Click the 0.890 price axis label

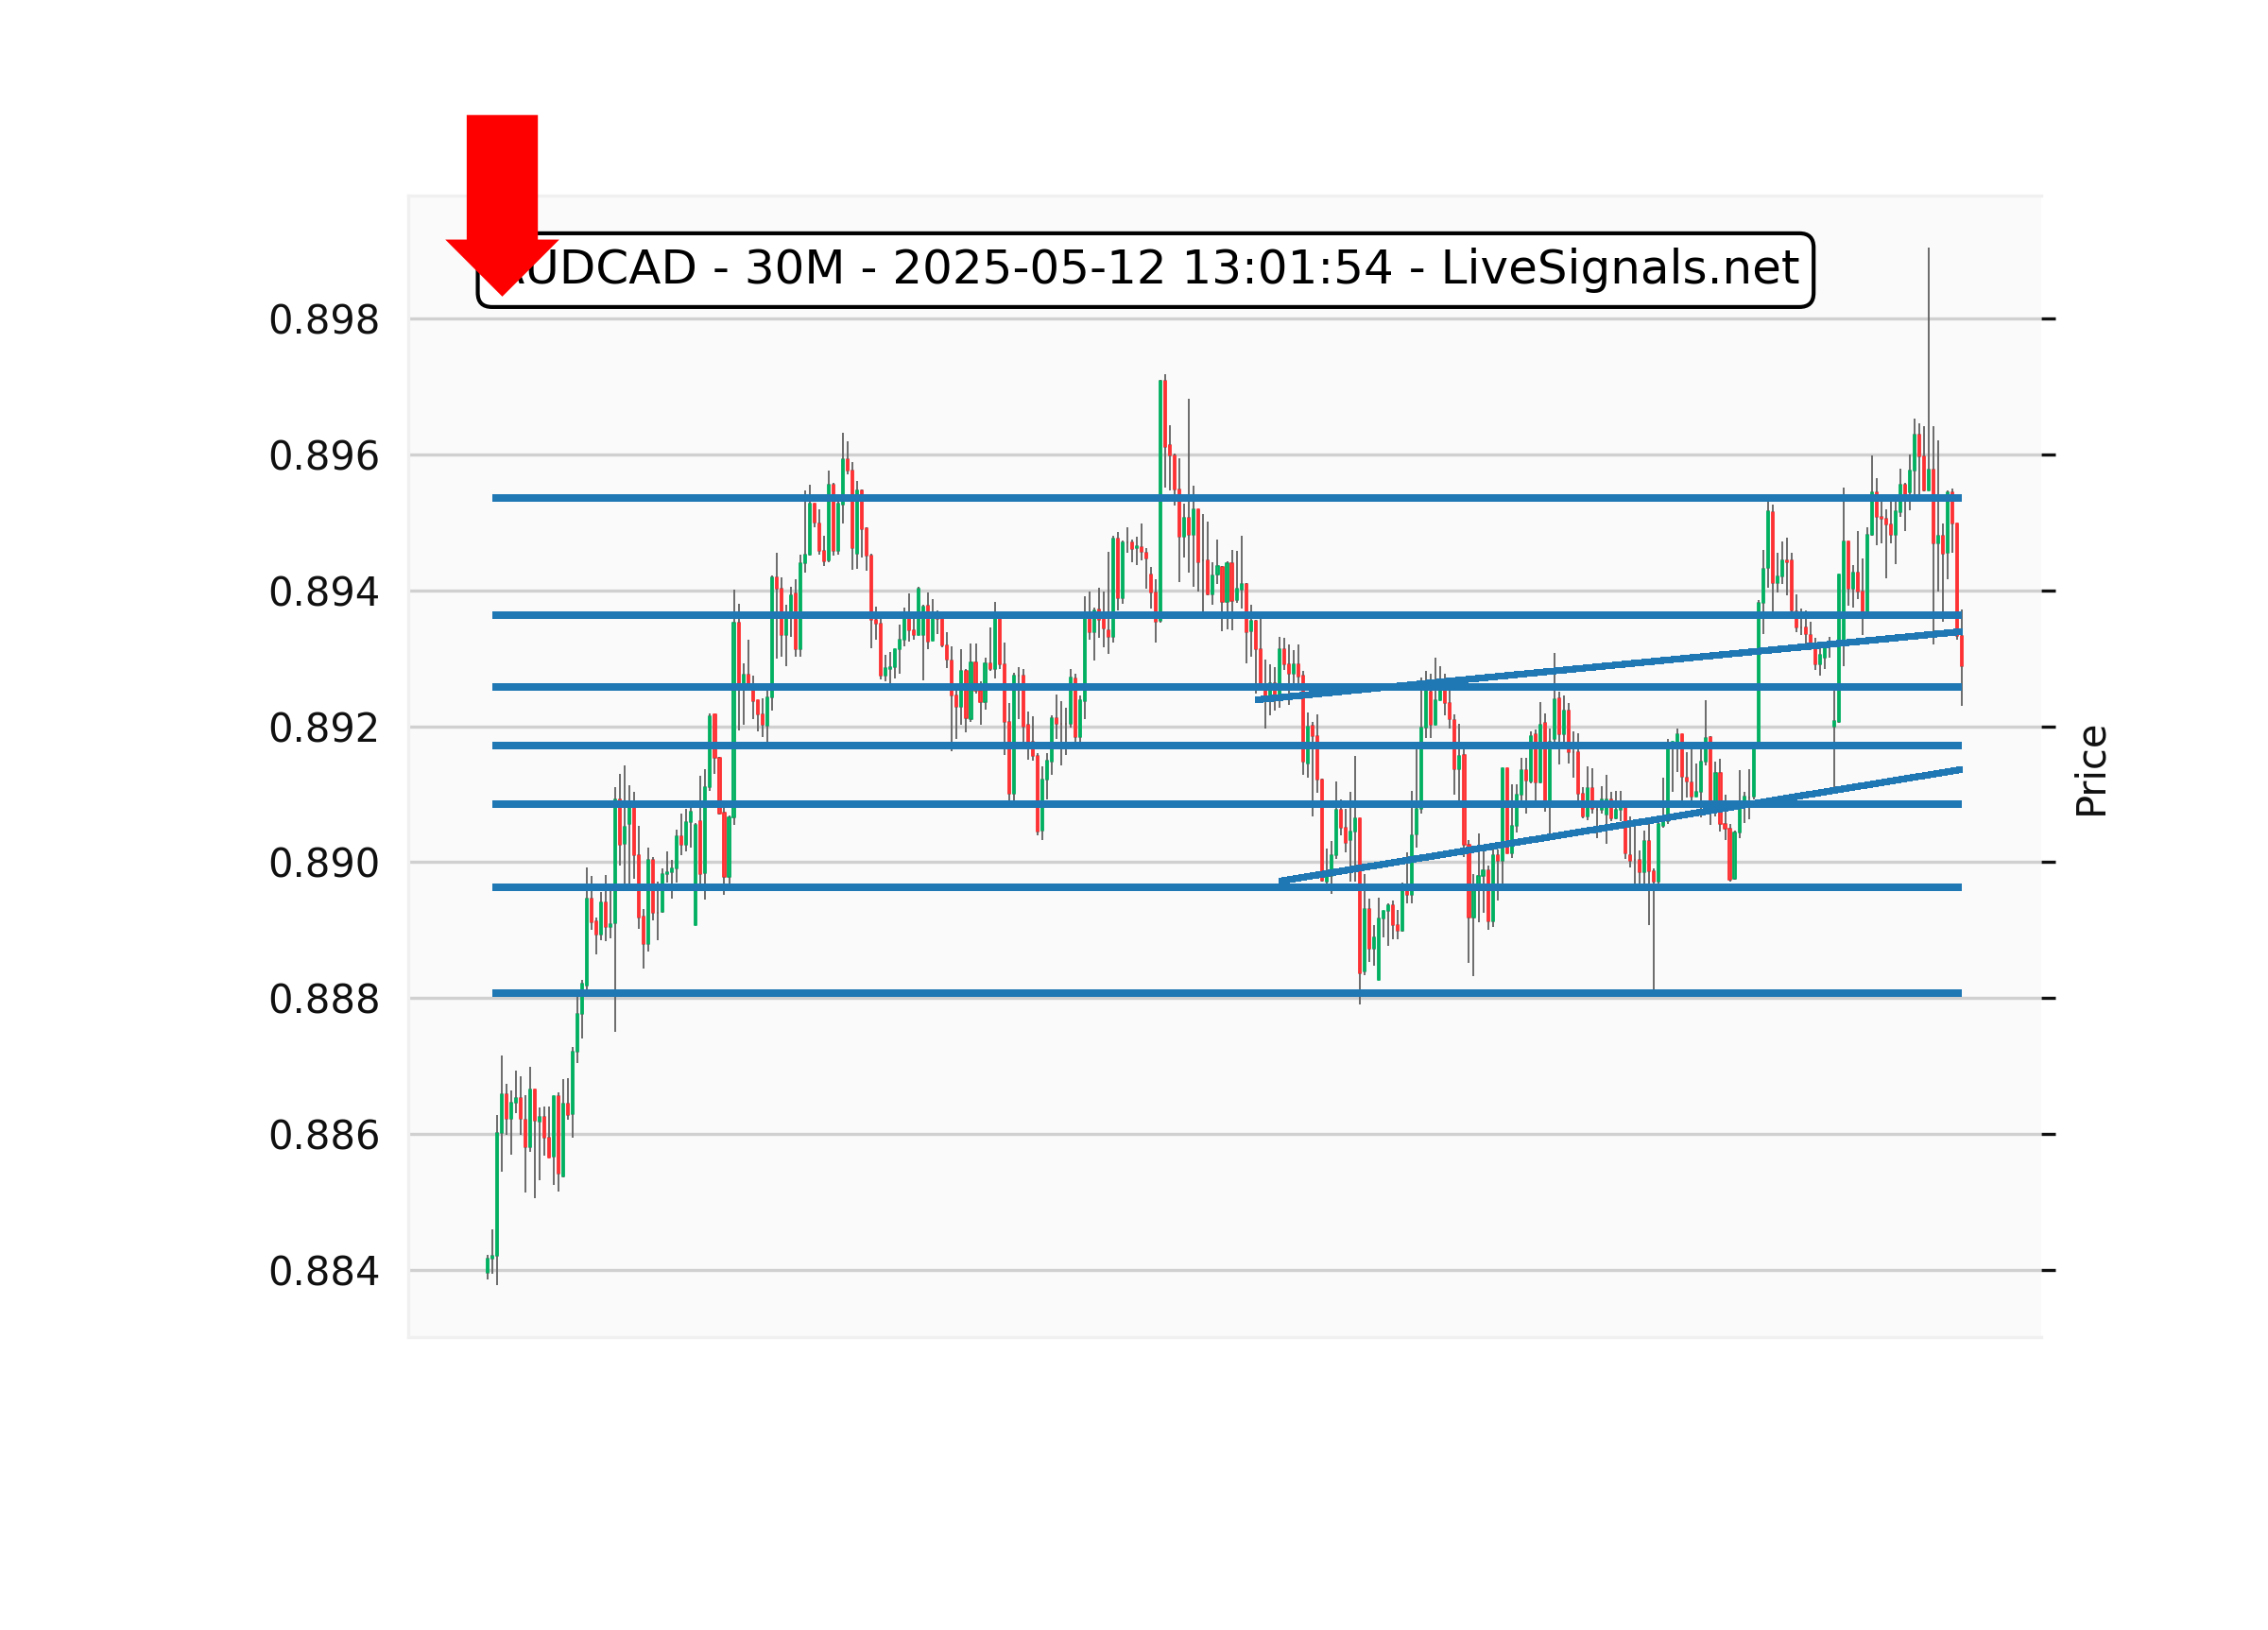[324, 864]
